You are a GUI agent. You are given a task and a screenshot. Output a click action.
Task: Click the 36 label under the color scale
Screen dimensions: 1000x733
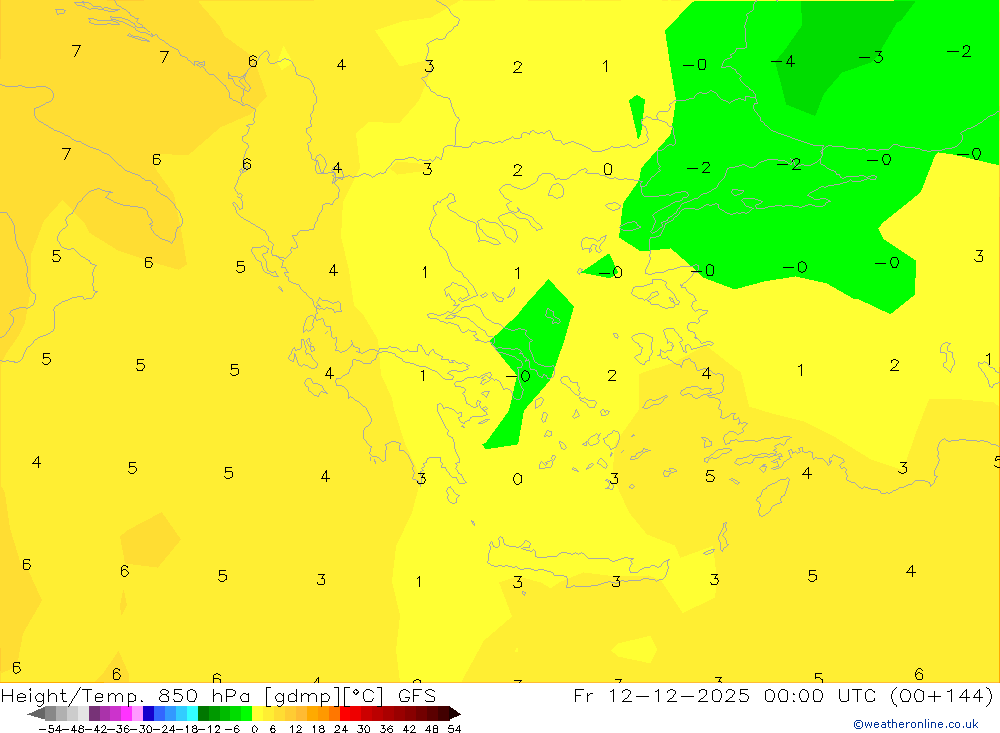[386, 729]
